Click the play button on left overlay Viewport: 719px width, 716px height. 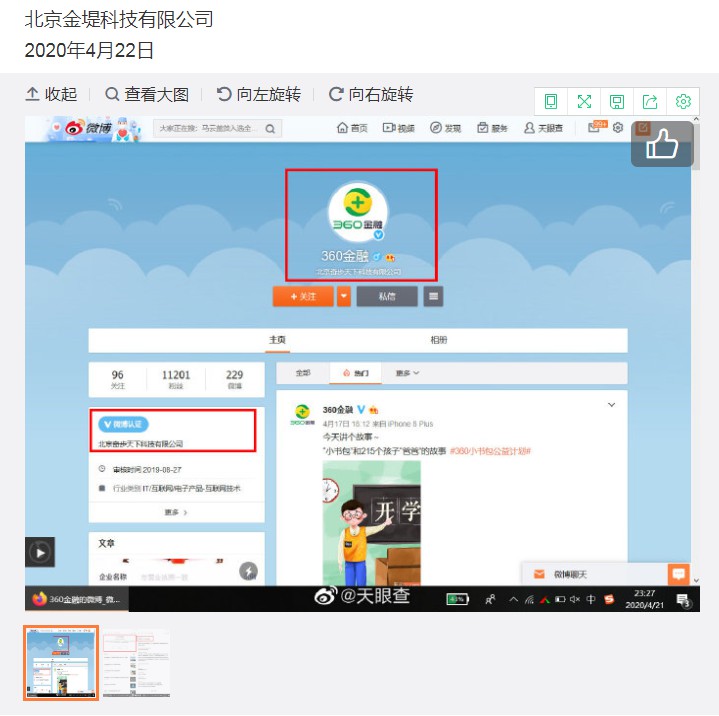click(40, 552)
